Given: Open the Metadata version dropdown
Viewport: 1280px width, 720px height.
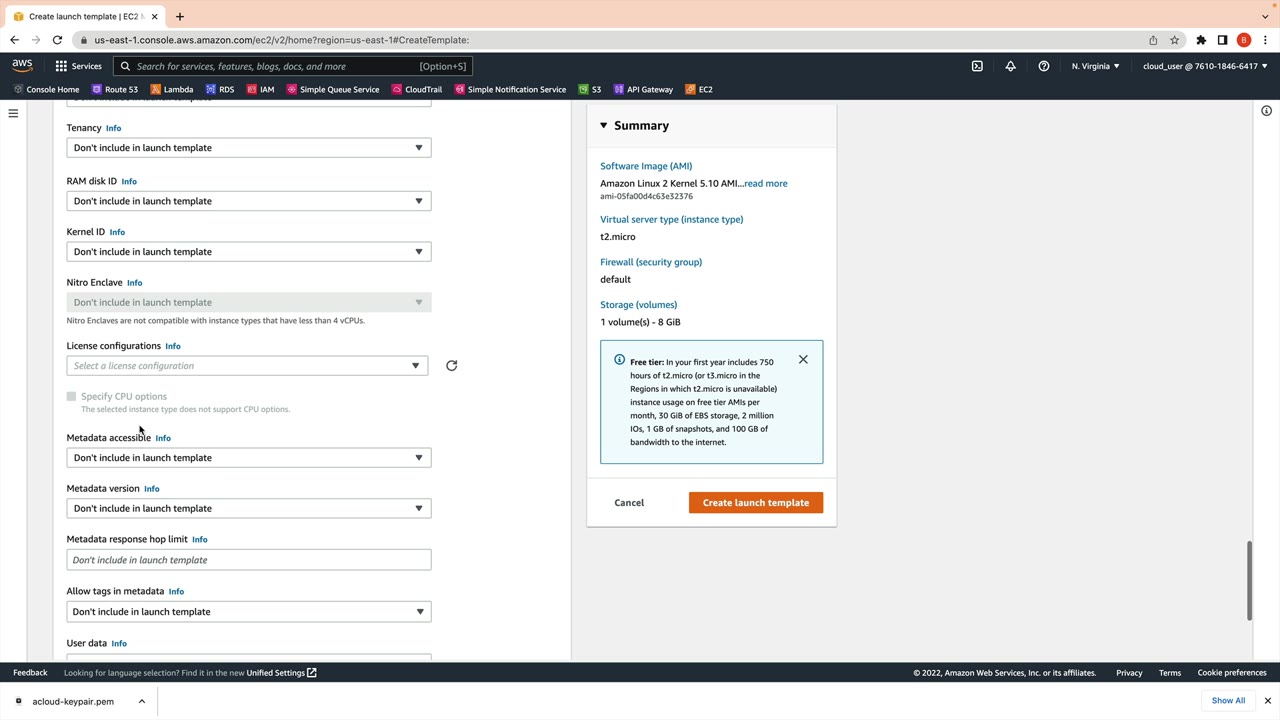Looking at the screenshot, I should tap(249, 508).
